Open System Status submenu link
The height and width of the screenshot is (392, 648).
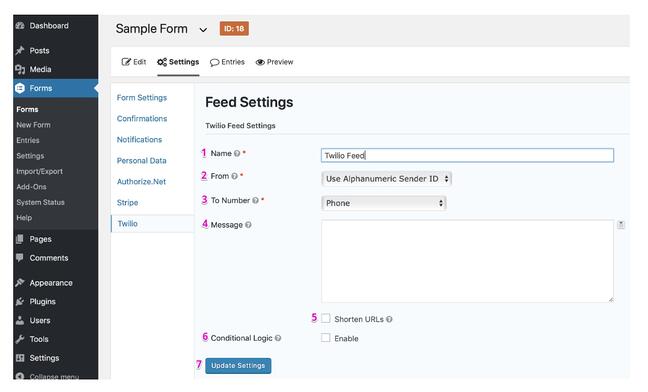(40, 202)
